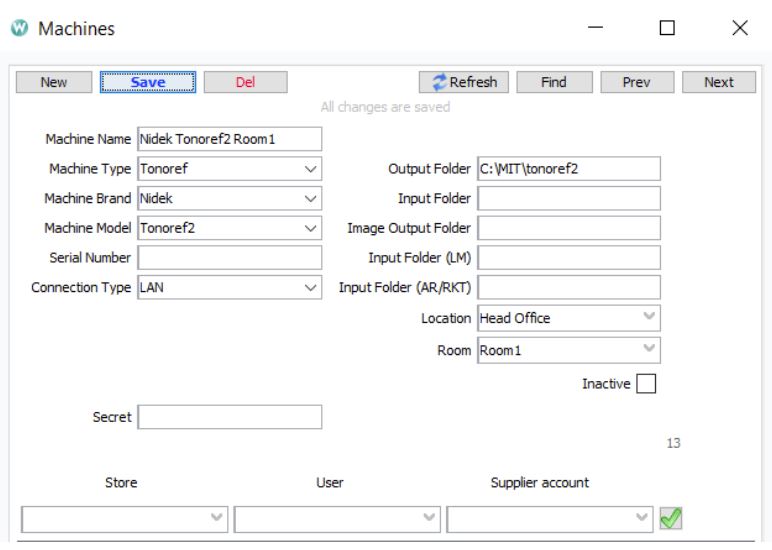The height and width of the screenshot is (550, 772).
Task: Click the Secret input field
Action: (229, 417)
